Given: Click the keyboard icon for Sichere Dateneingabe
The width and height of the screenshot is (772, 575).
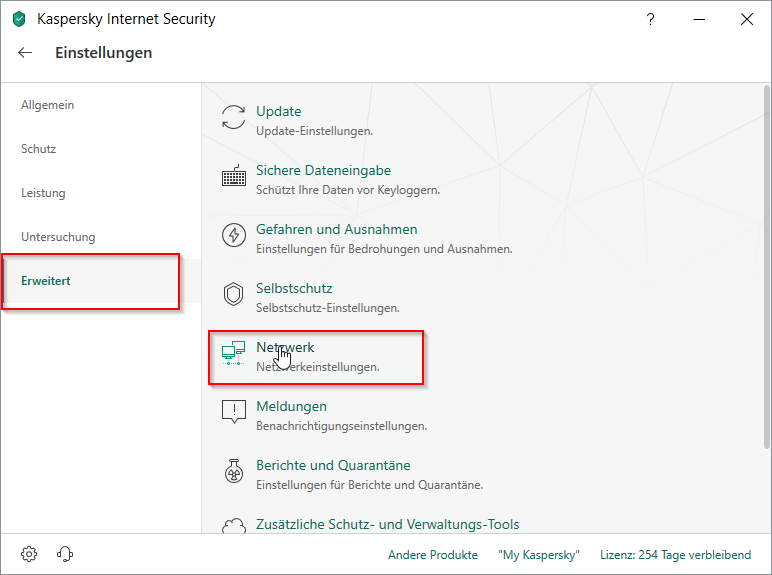Looking at the screenshot, I should [233, 177].
